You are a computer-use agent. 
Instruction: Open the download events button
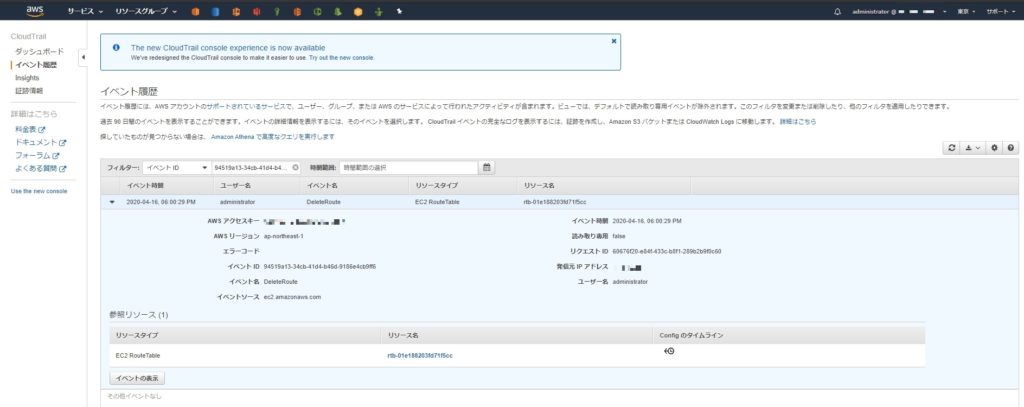974,148
